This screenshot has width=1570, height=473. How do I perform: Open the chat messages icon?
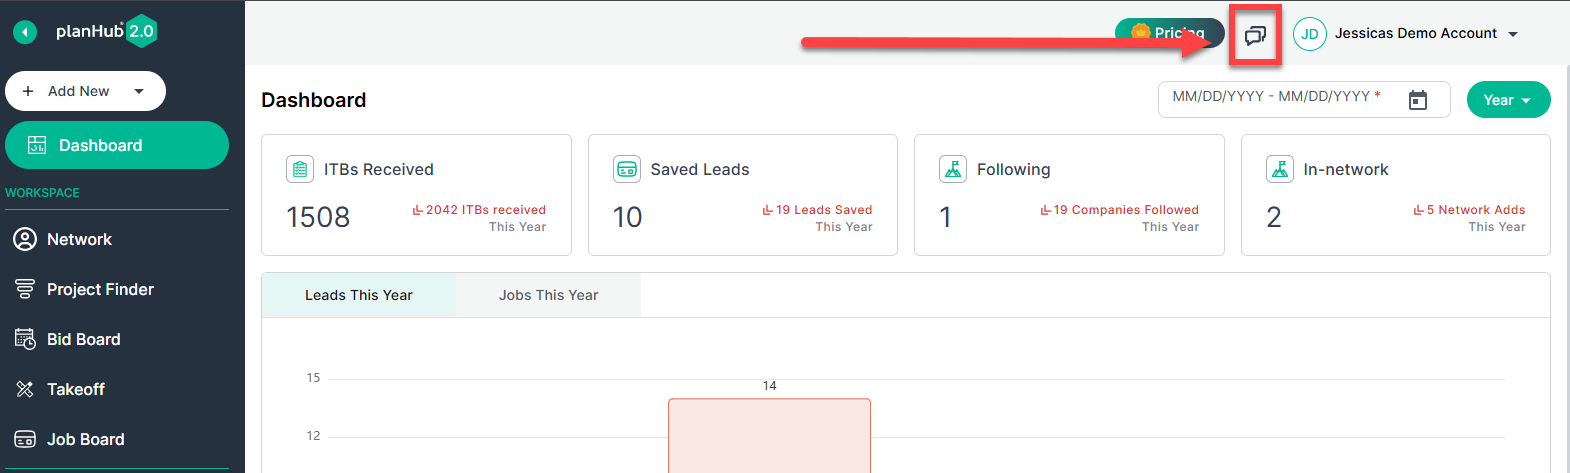[1255, 36]
